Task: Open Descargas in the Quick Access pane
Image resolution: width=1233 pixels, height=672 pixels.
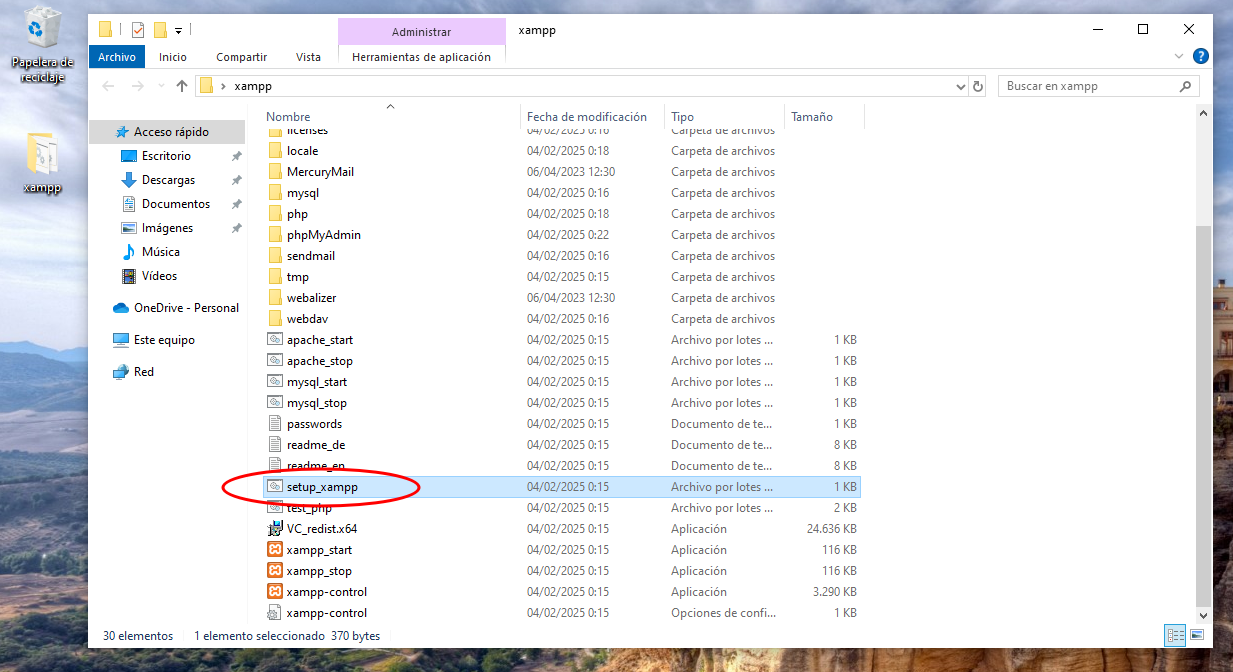Action: pyautogui.click(x=168, y=180)
